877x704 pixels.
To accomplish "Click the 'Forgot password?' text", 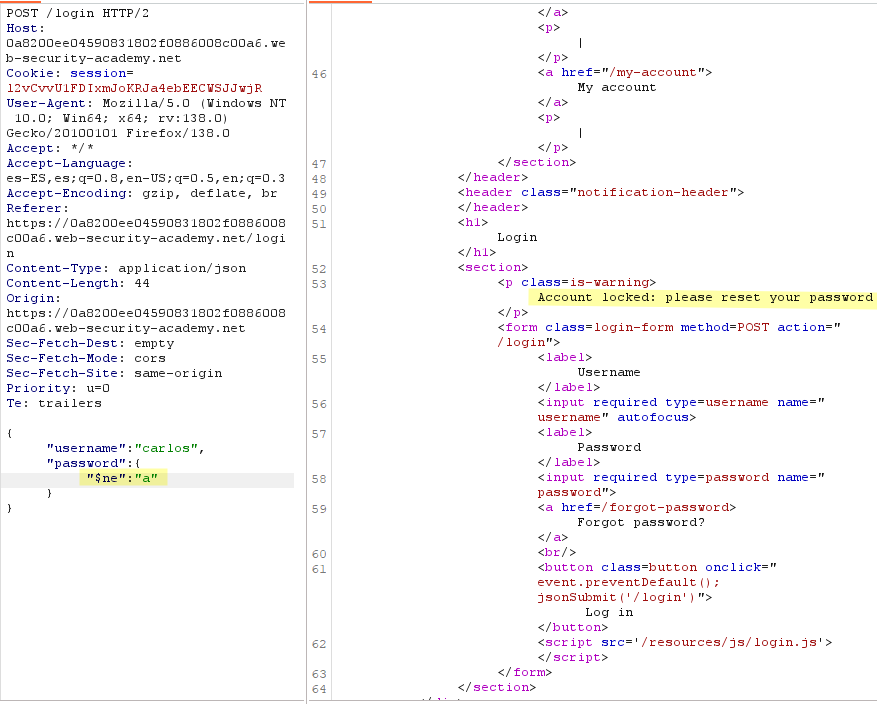I will tap(641, 522).
